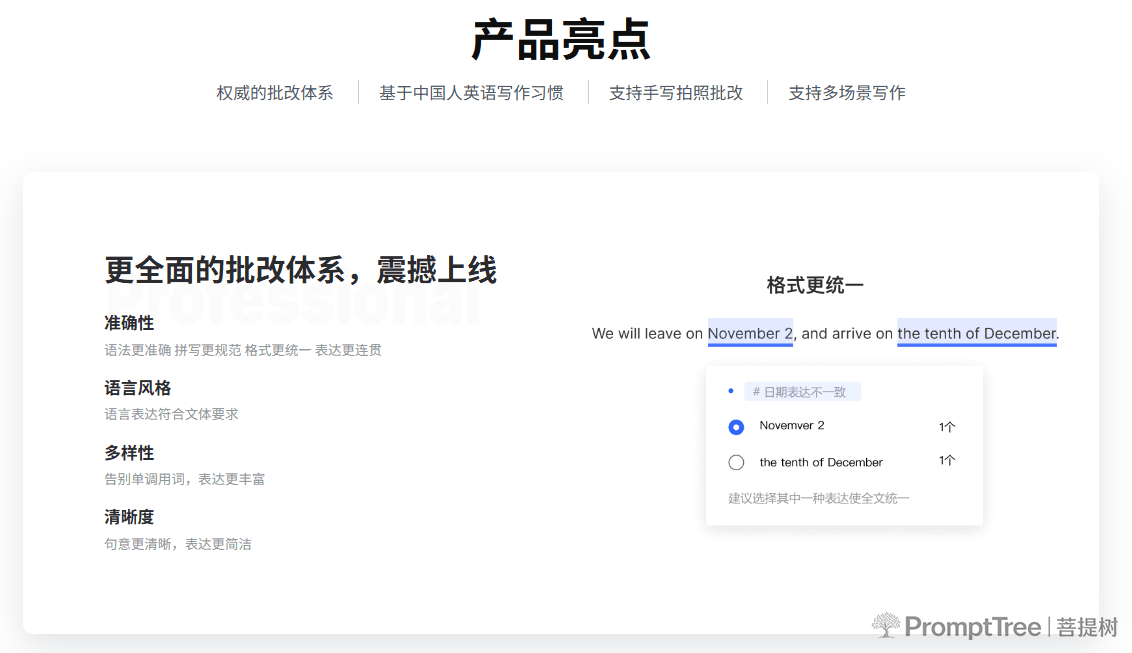Image resolution: width=1132 pixels, height=653 pixels.
Task: Click the 菩提树 brand text
Action: tap(1087, 627)
